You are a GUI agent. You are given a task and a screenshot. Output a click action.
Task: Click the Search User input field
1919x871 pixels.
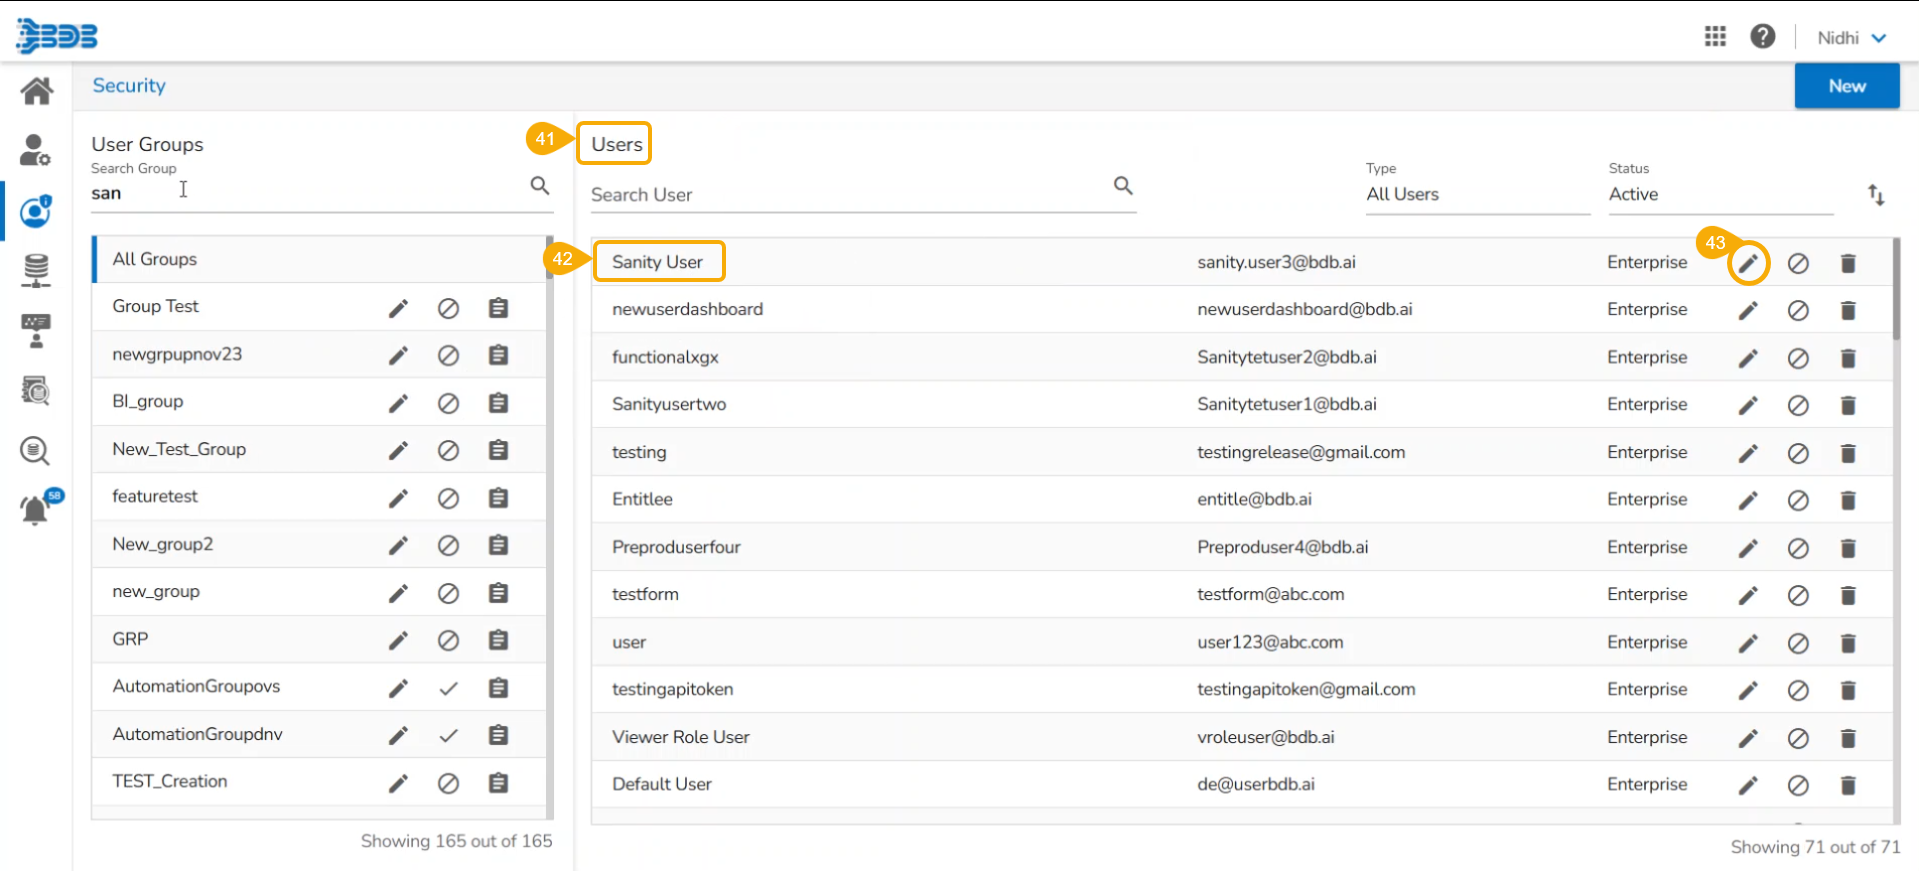[x=845, y=195]
